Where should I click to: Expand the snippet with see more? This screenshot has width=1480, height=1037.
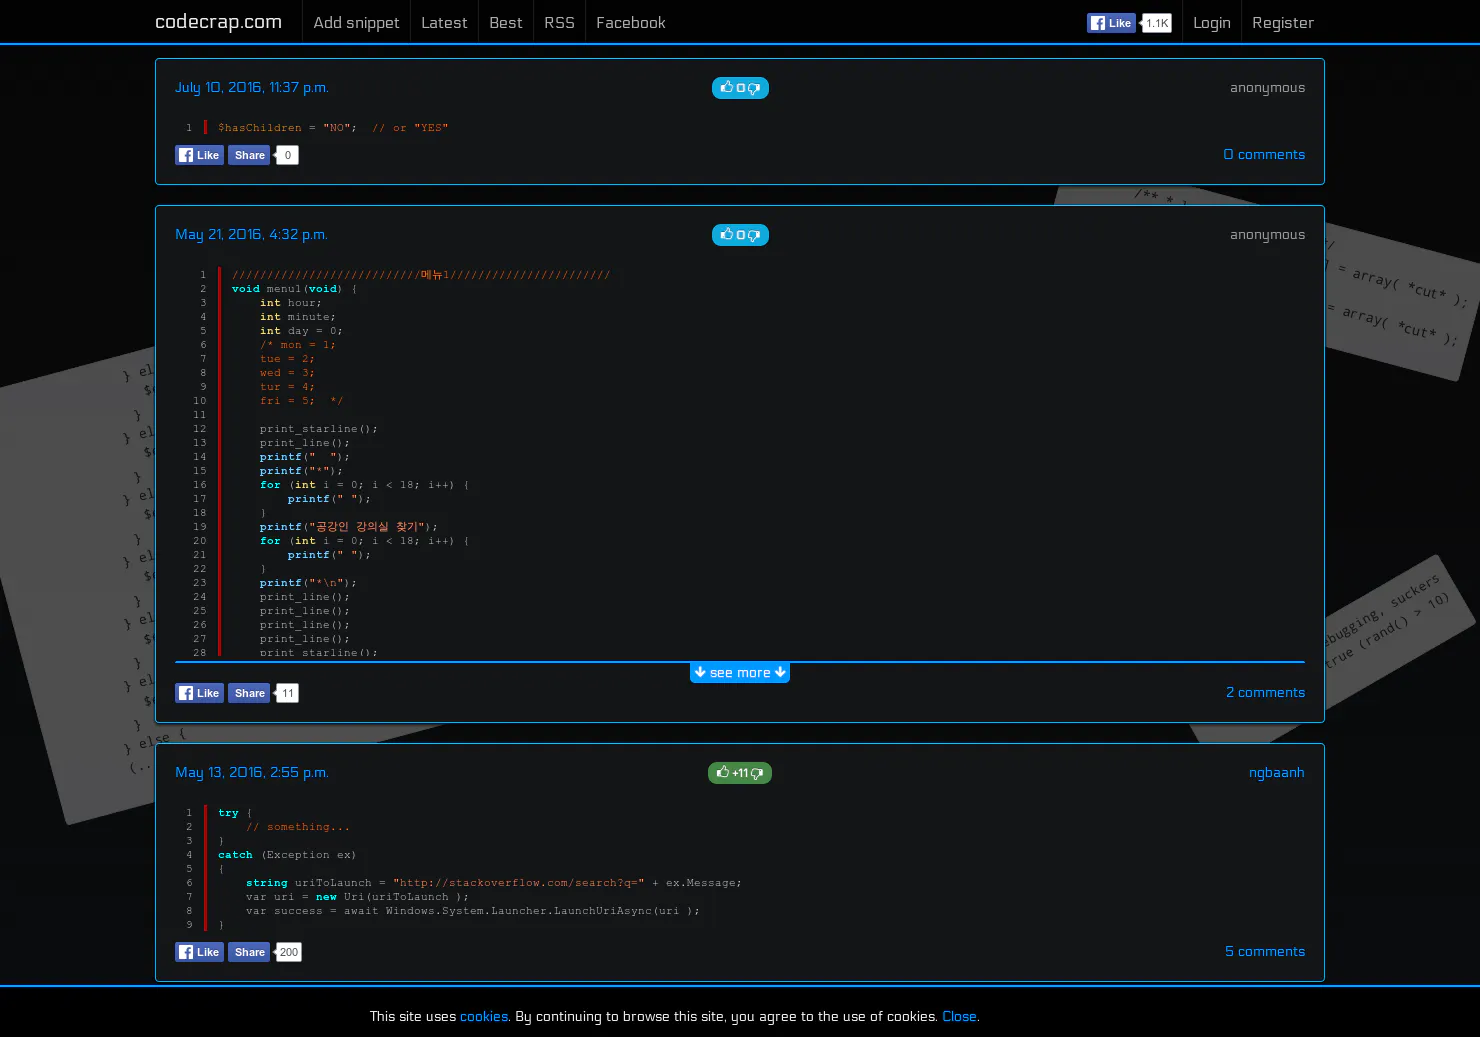(740, 673)
